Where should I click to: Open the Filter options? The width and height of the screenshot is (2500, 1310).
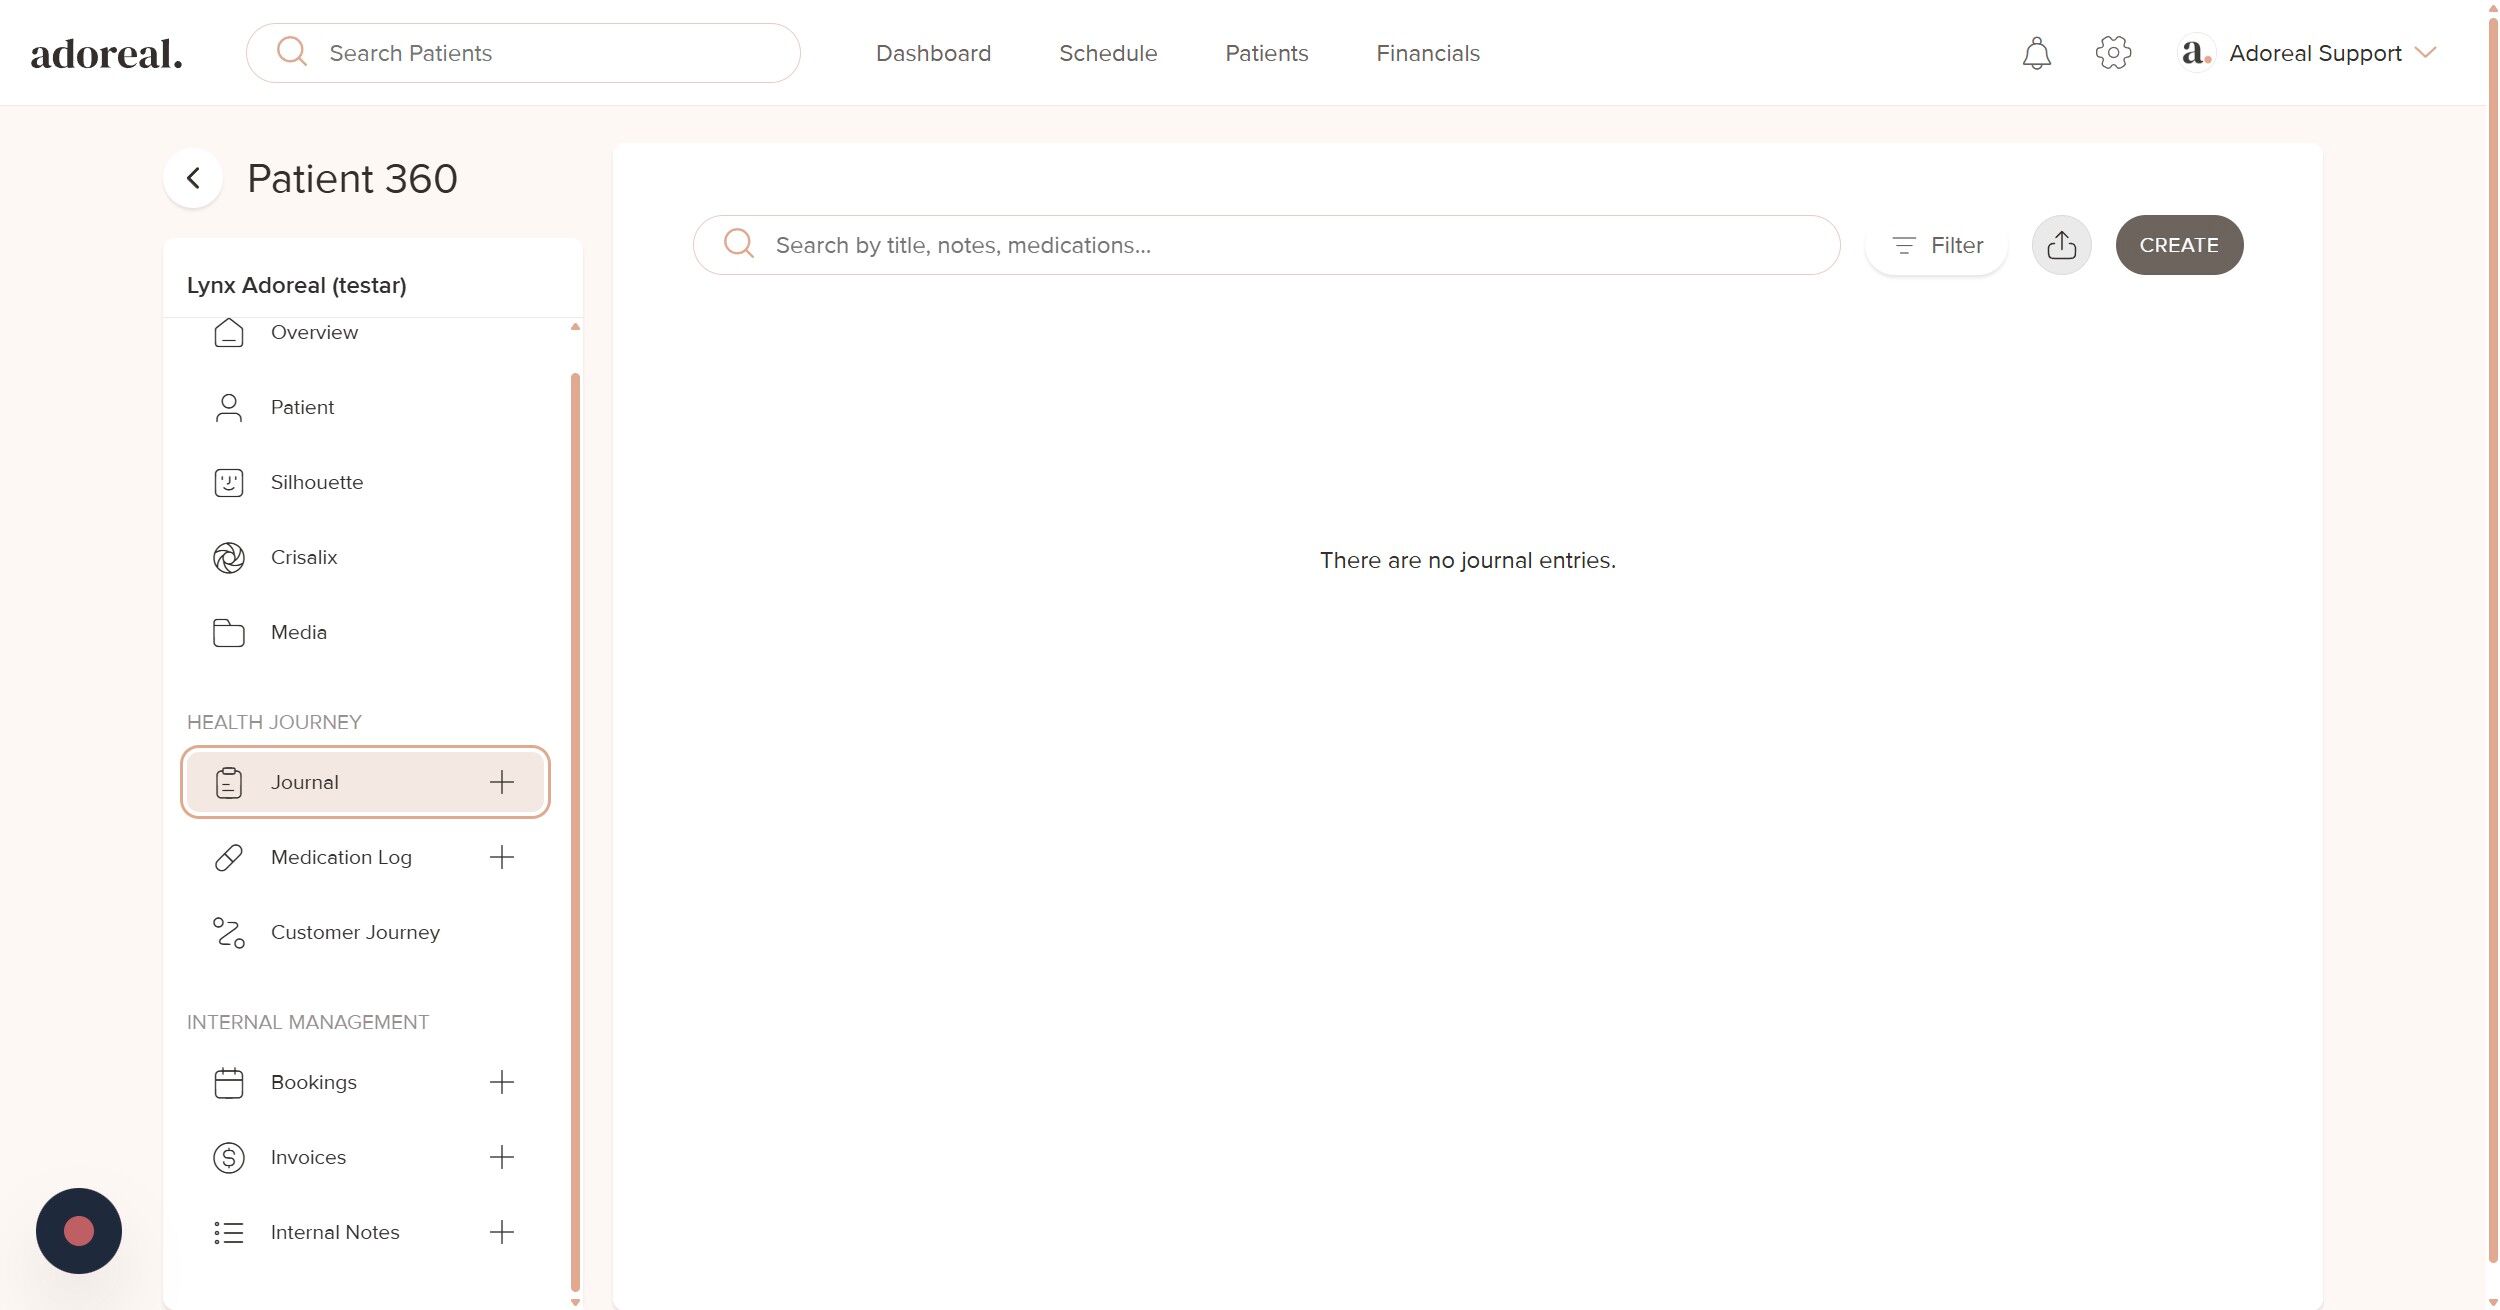1937,245
